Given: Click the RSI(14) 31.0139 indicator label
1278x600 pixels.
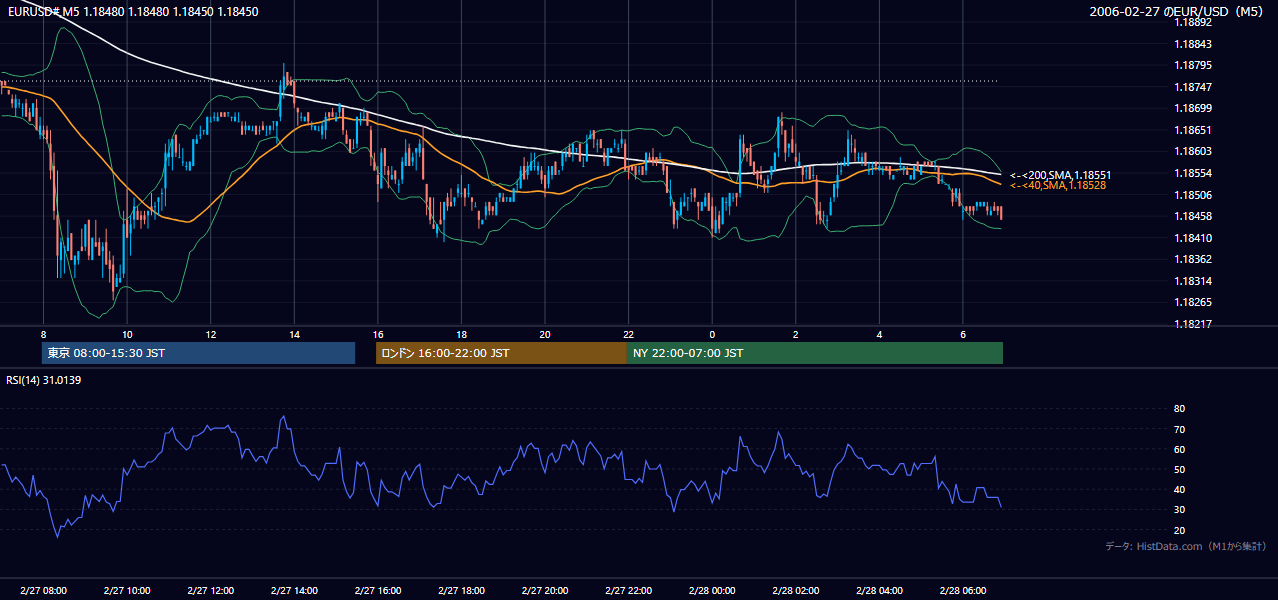Looking at the screenshot, I should click(44, 380).
